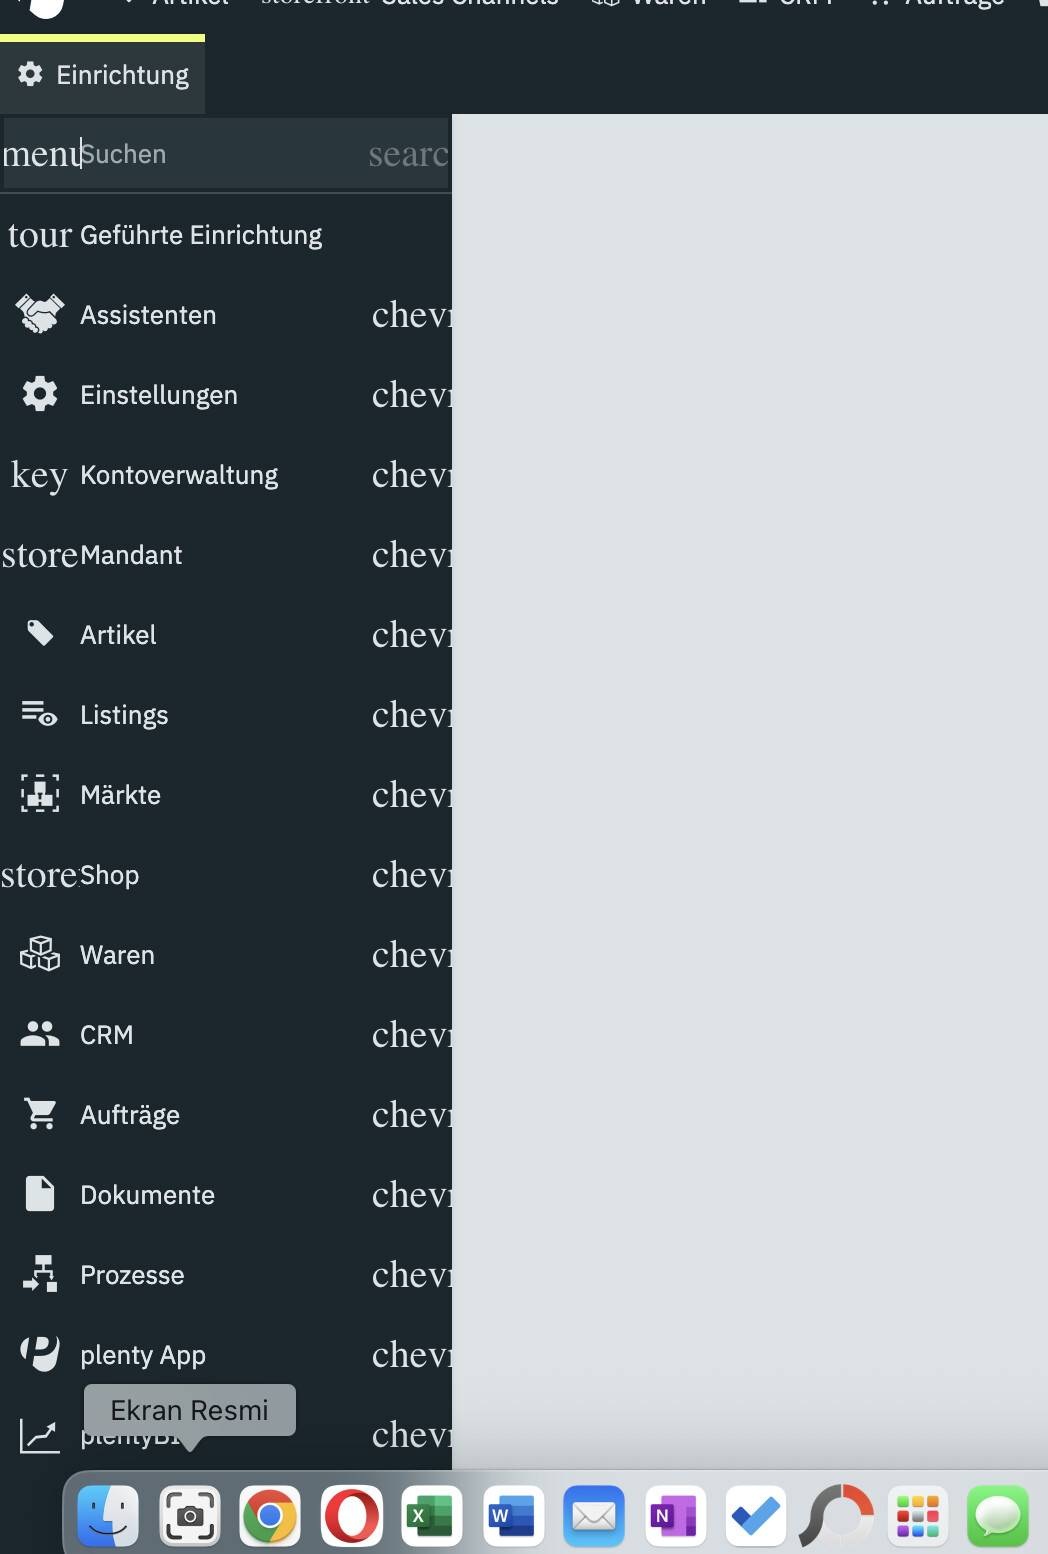Expand the Mandant section chevron

pos(412,555)
